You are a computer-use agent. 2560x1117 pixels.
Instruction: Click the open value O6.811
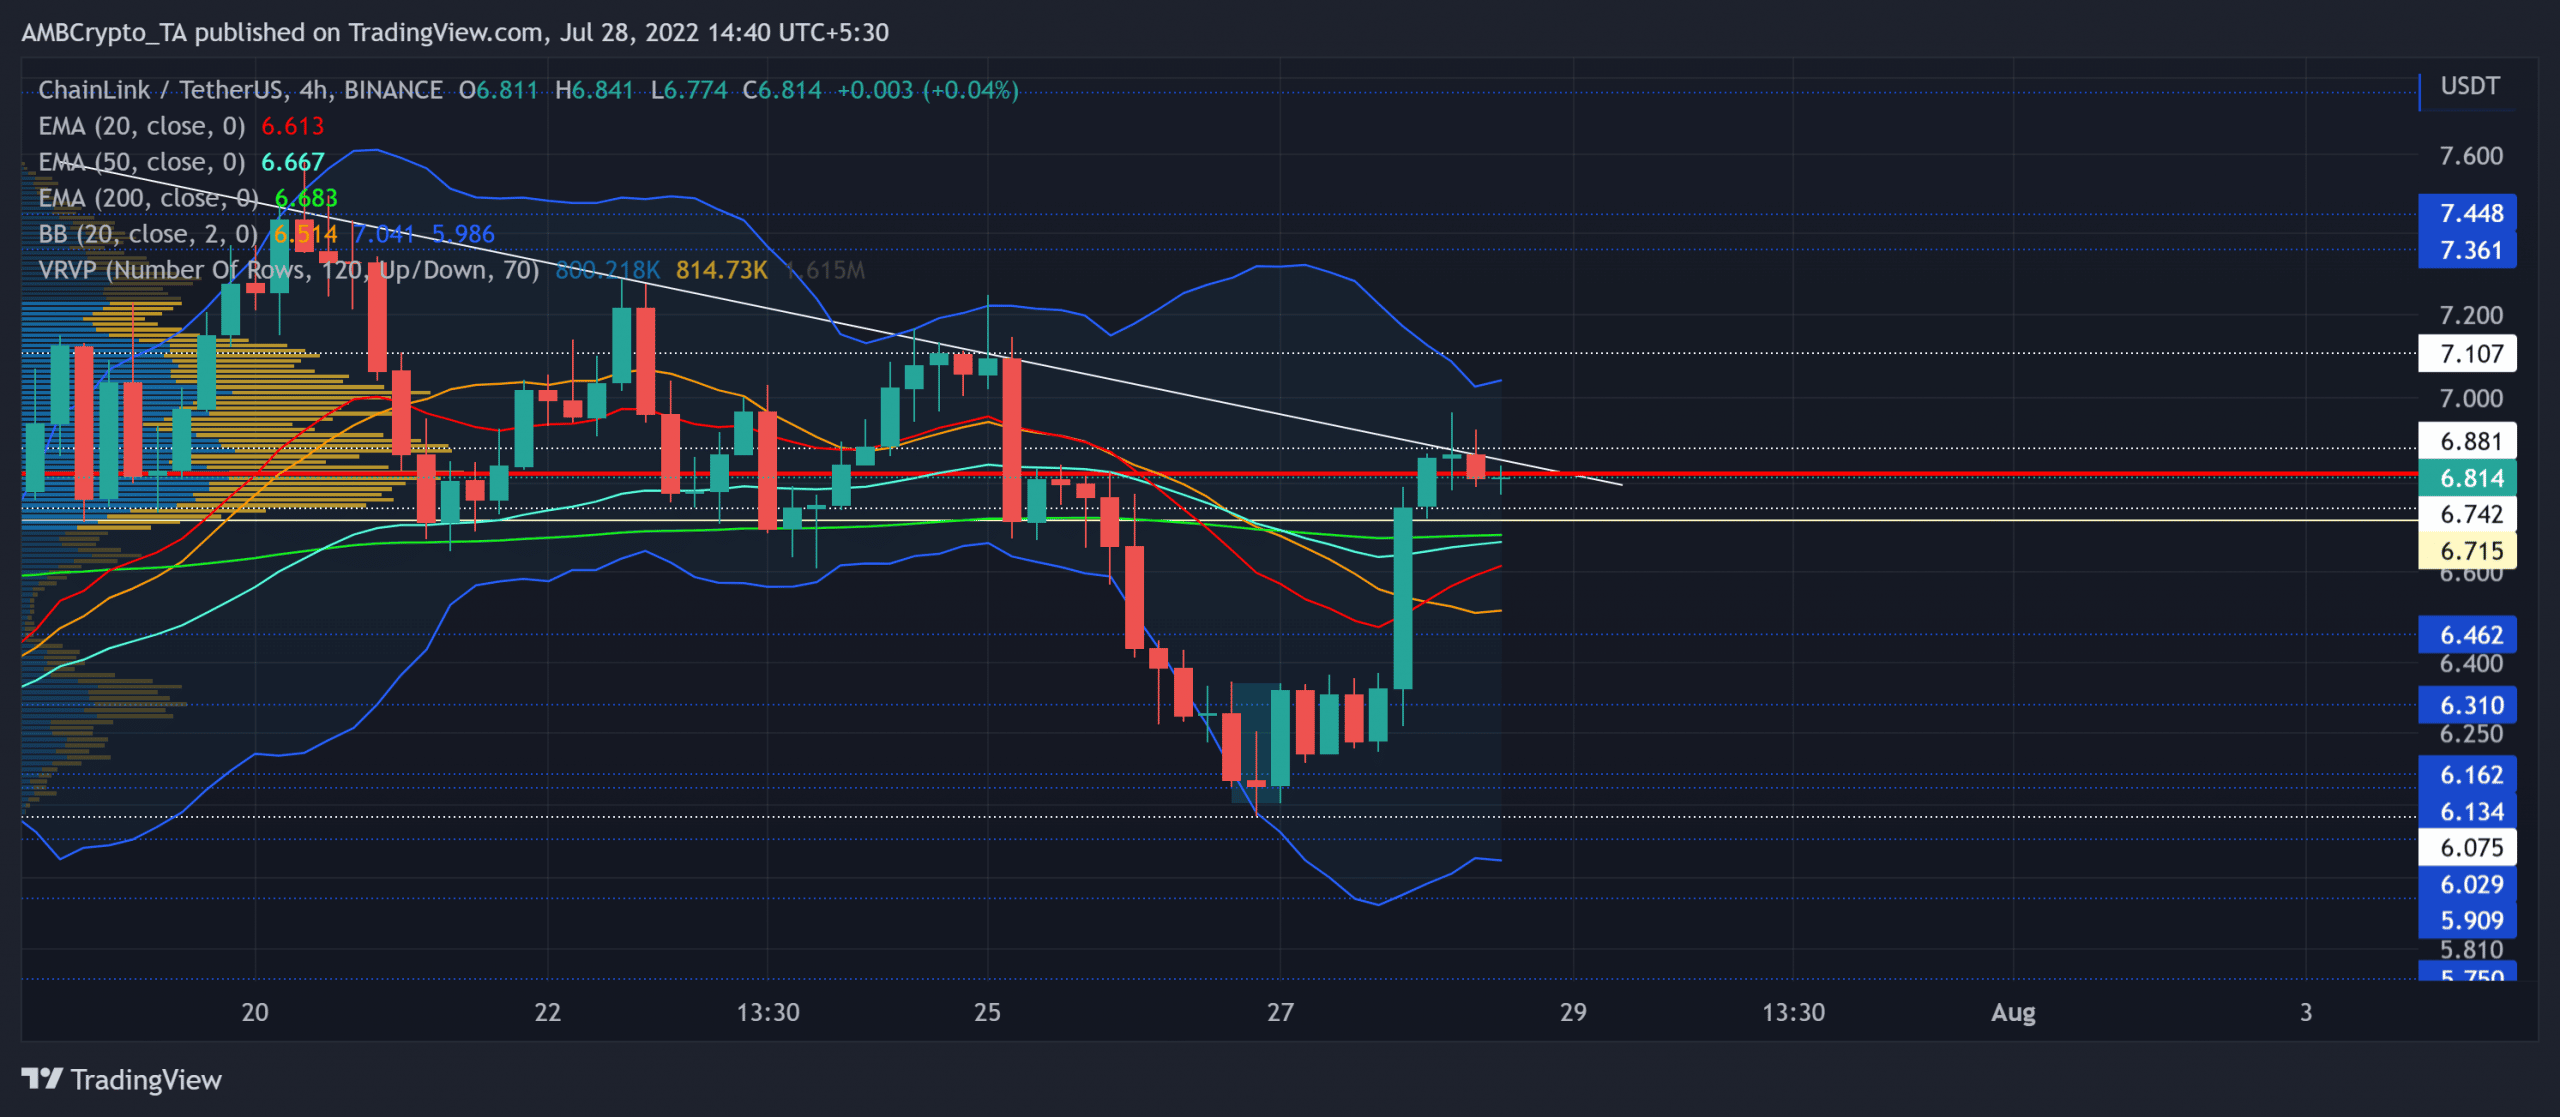coord(498,90)
